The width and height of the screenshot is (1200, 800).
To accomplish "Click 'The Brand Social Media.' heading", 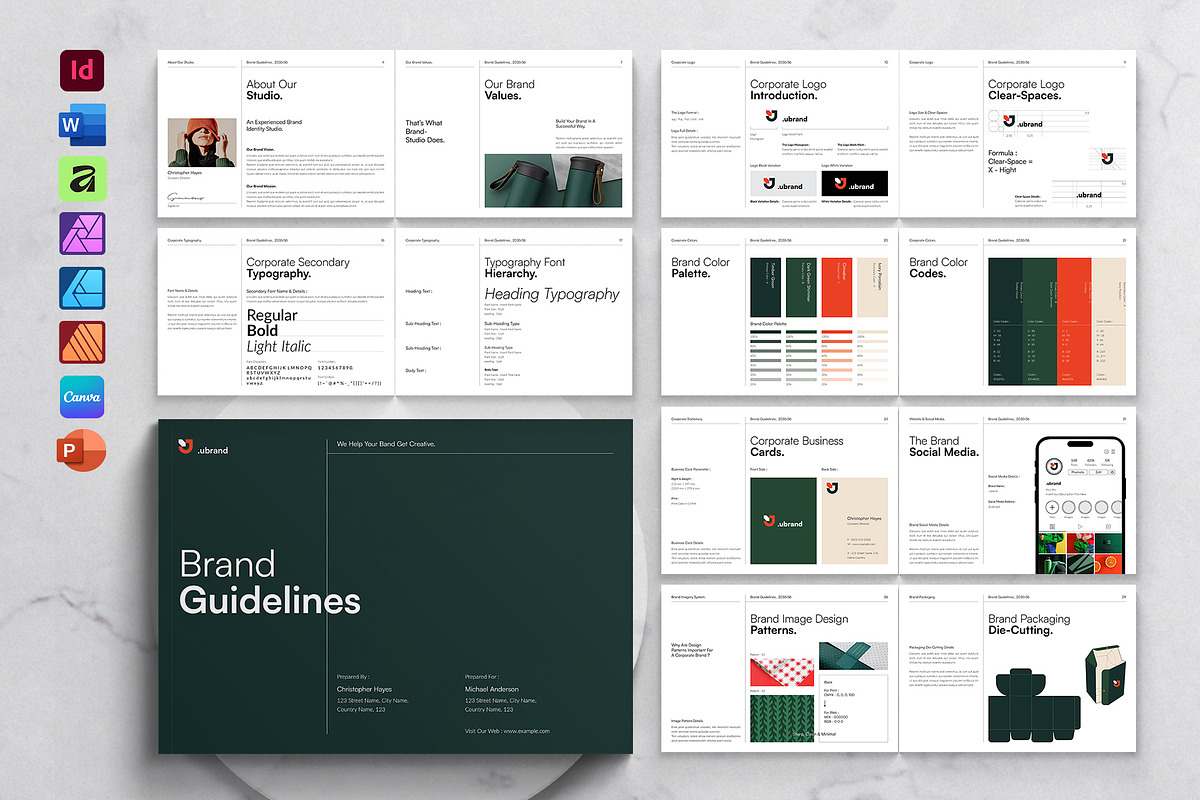I will 944,446.
